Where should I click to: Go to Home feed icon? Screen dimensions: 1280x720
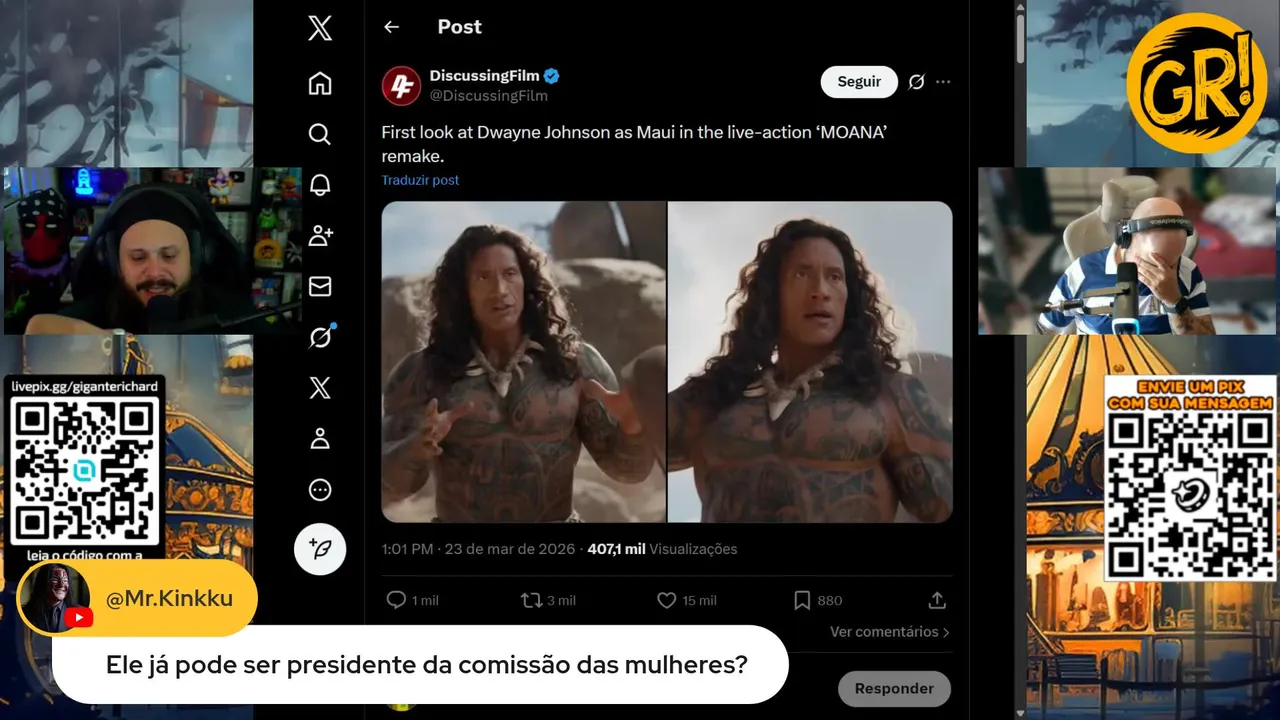pos(320,83)
